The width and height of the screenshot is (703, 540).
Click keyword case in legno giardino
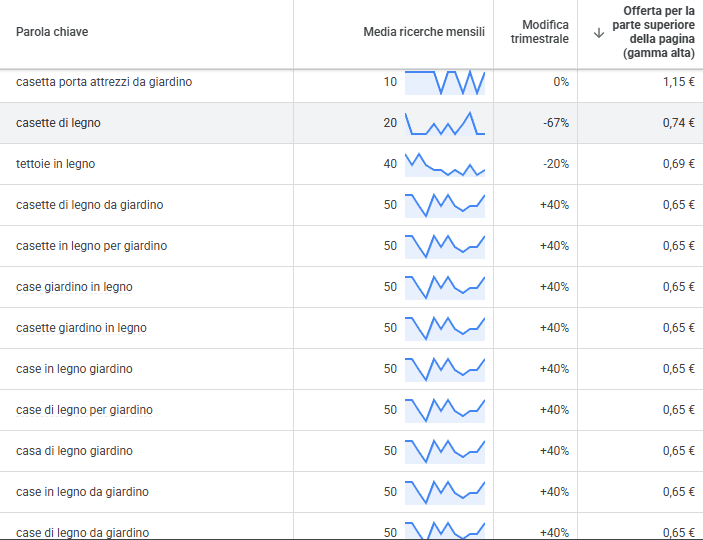74,369
